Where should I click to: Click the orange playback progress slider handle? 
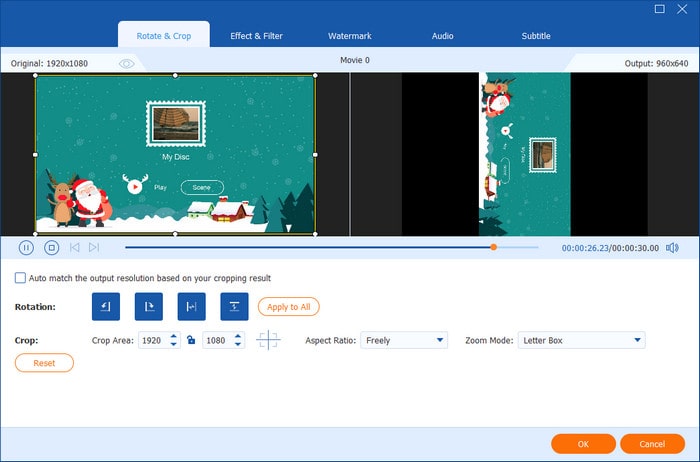click(493, 247)
